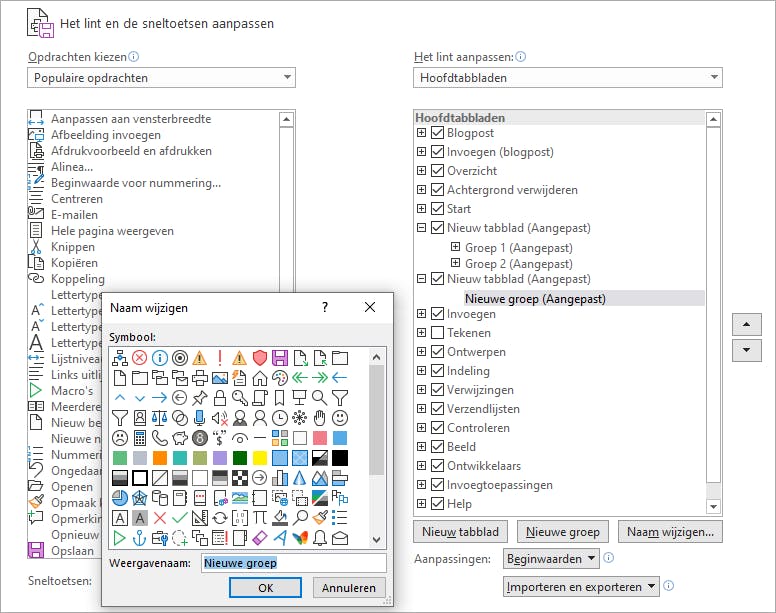Uncheck the Overzicht checkbox

click(x=437, y=171)
